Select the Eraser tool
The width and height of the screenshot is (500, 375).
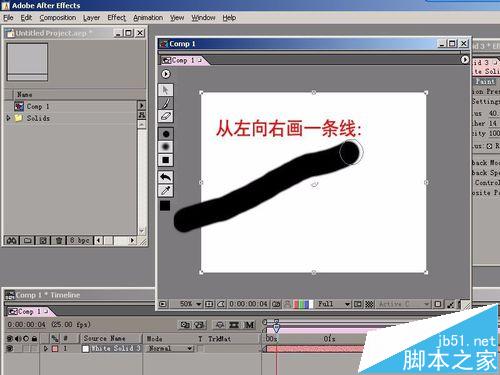(166, 116)
